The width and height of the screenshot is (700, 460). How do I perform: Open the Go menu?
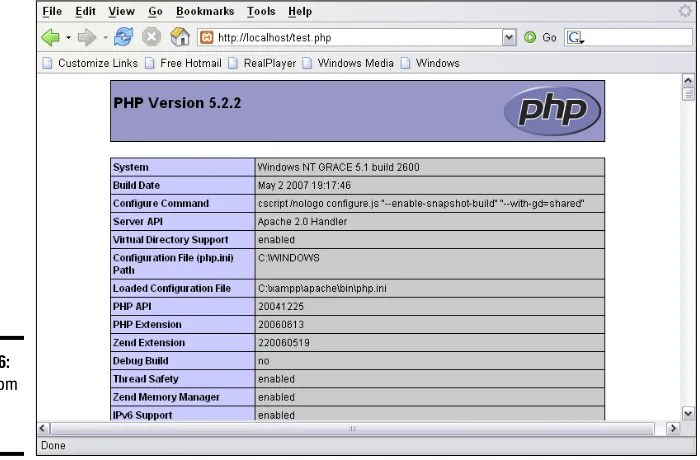tap(155, 11)
